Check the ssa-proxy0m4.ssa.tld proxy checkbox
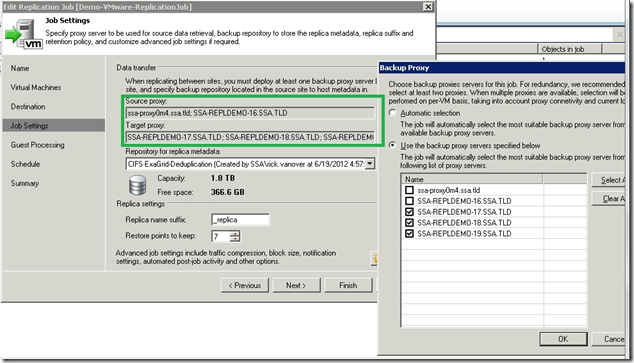This screenshot has height=363, width=634. pos(409,190)
